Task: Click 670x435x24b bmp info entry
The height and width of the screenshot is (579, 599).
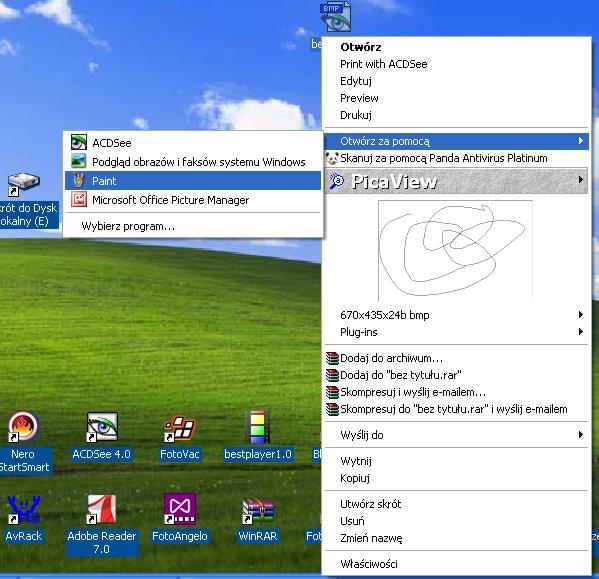Action: tap(456, 315)
